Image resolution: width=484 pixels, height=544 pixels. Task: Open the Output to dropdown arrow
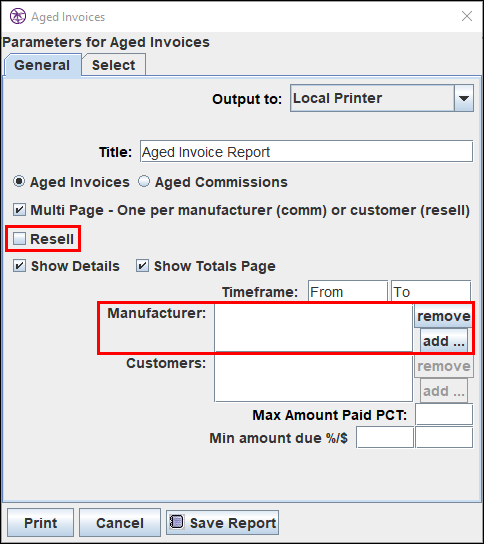click(464, 98)
